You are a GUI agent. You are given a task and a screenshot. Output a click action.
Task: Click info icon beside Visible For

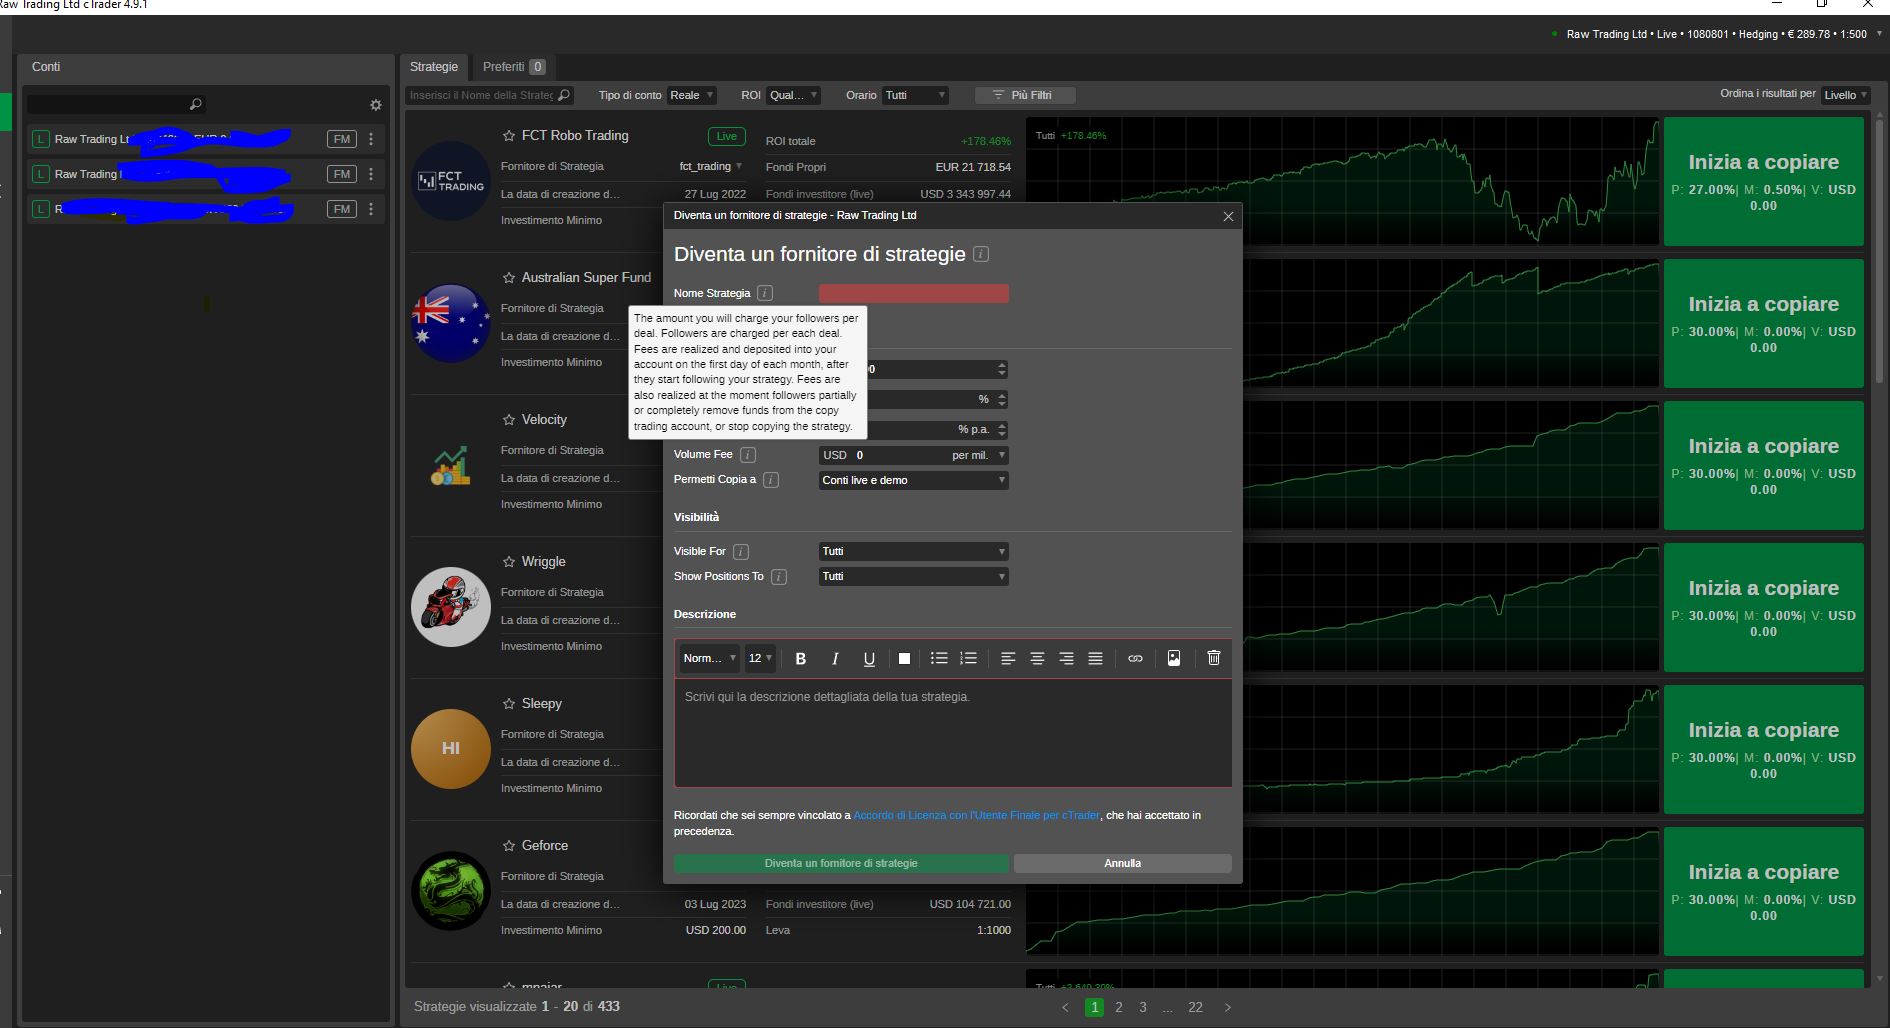coord(741,552)
